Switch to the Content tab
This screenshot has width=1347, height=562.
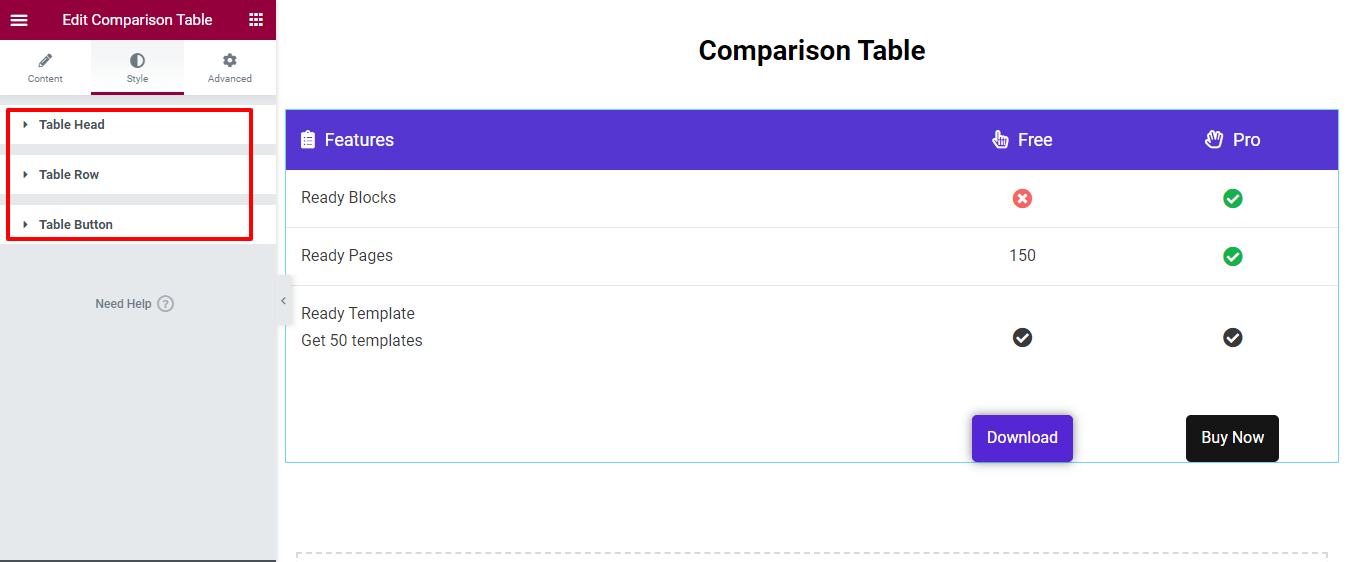point(45,68)
